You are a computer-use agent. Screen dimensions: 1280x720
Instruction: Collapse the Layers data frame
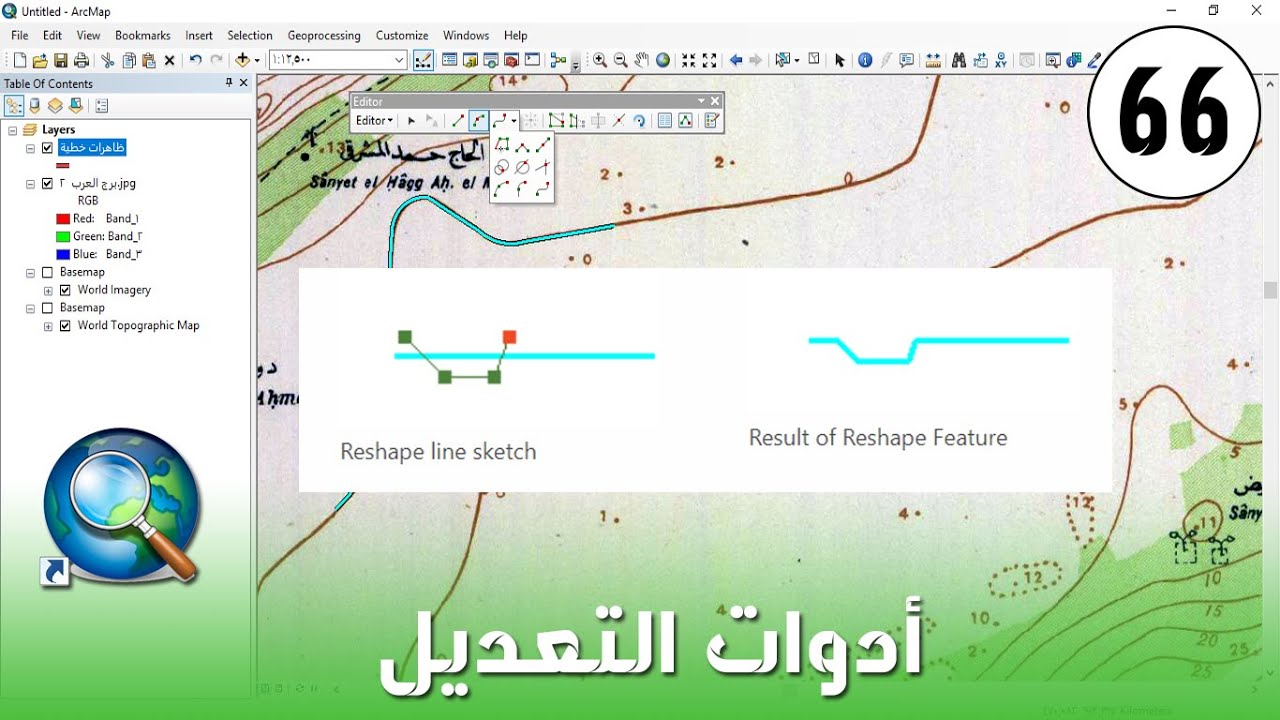click(x=12, y=130)
